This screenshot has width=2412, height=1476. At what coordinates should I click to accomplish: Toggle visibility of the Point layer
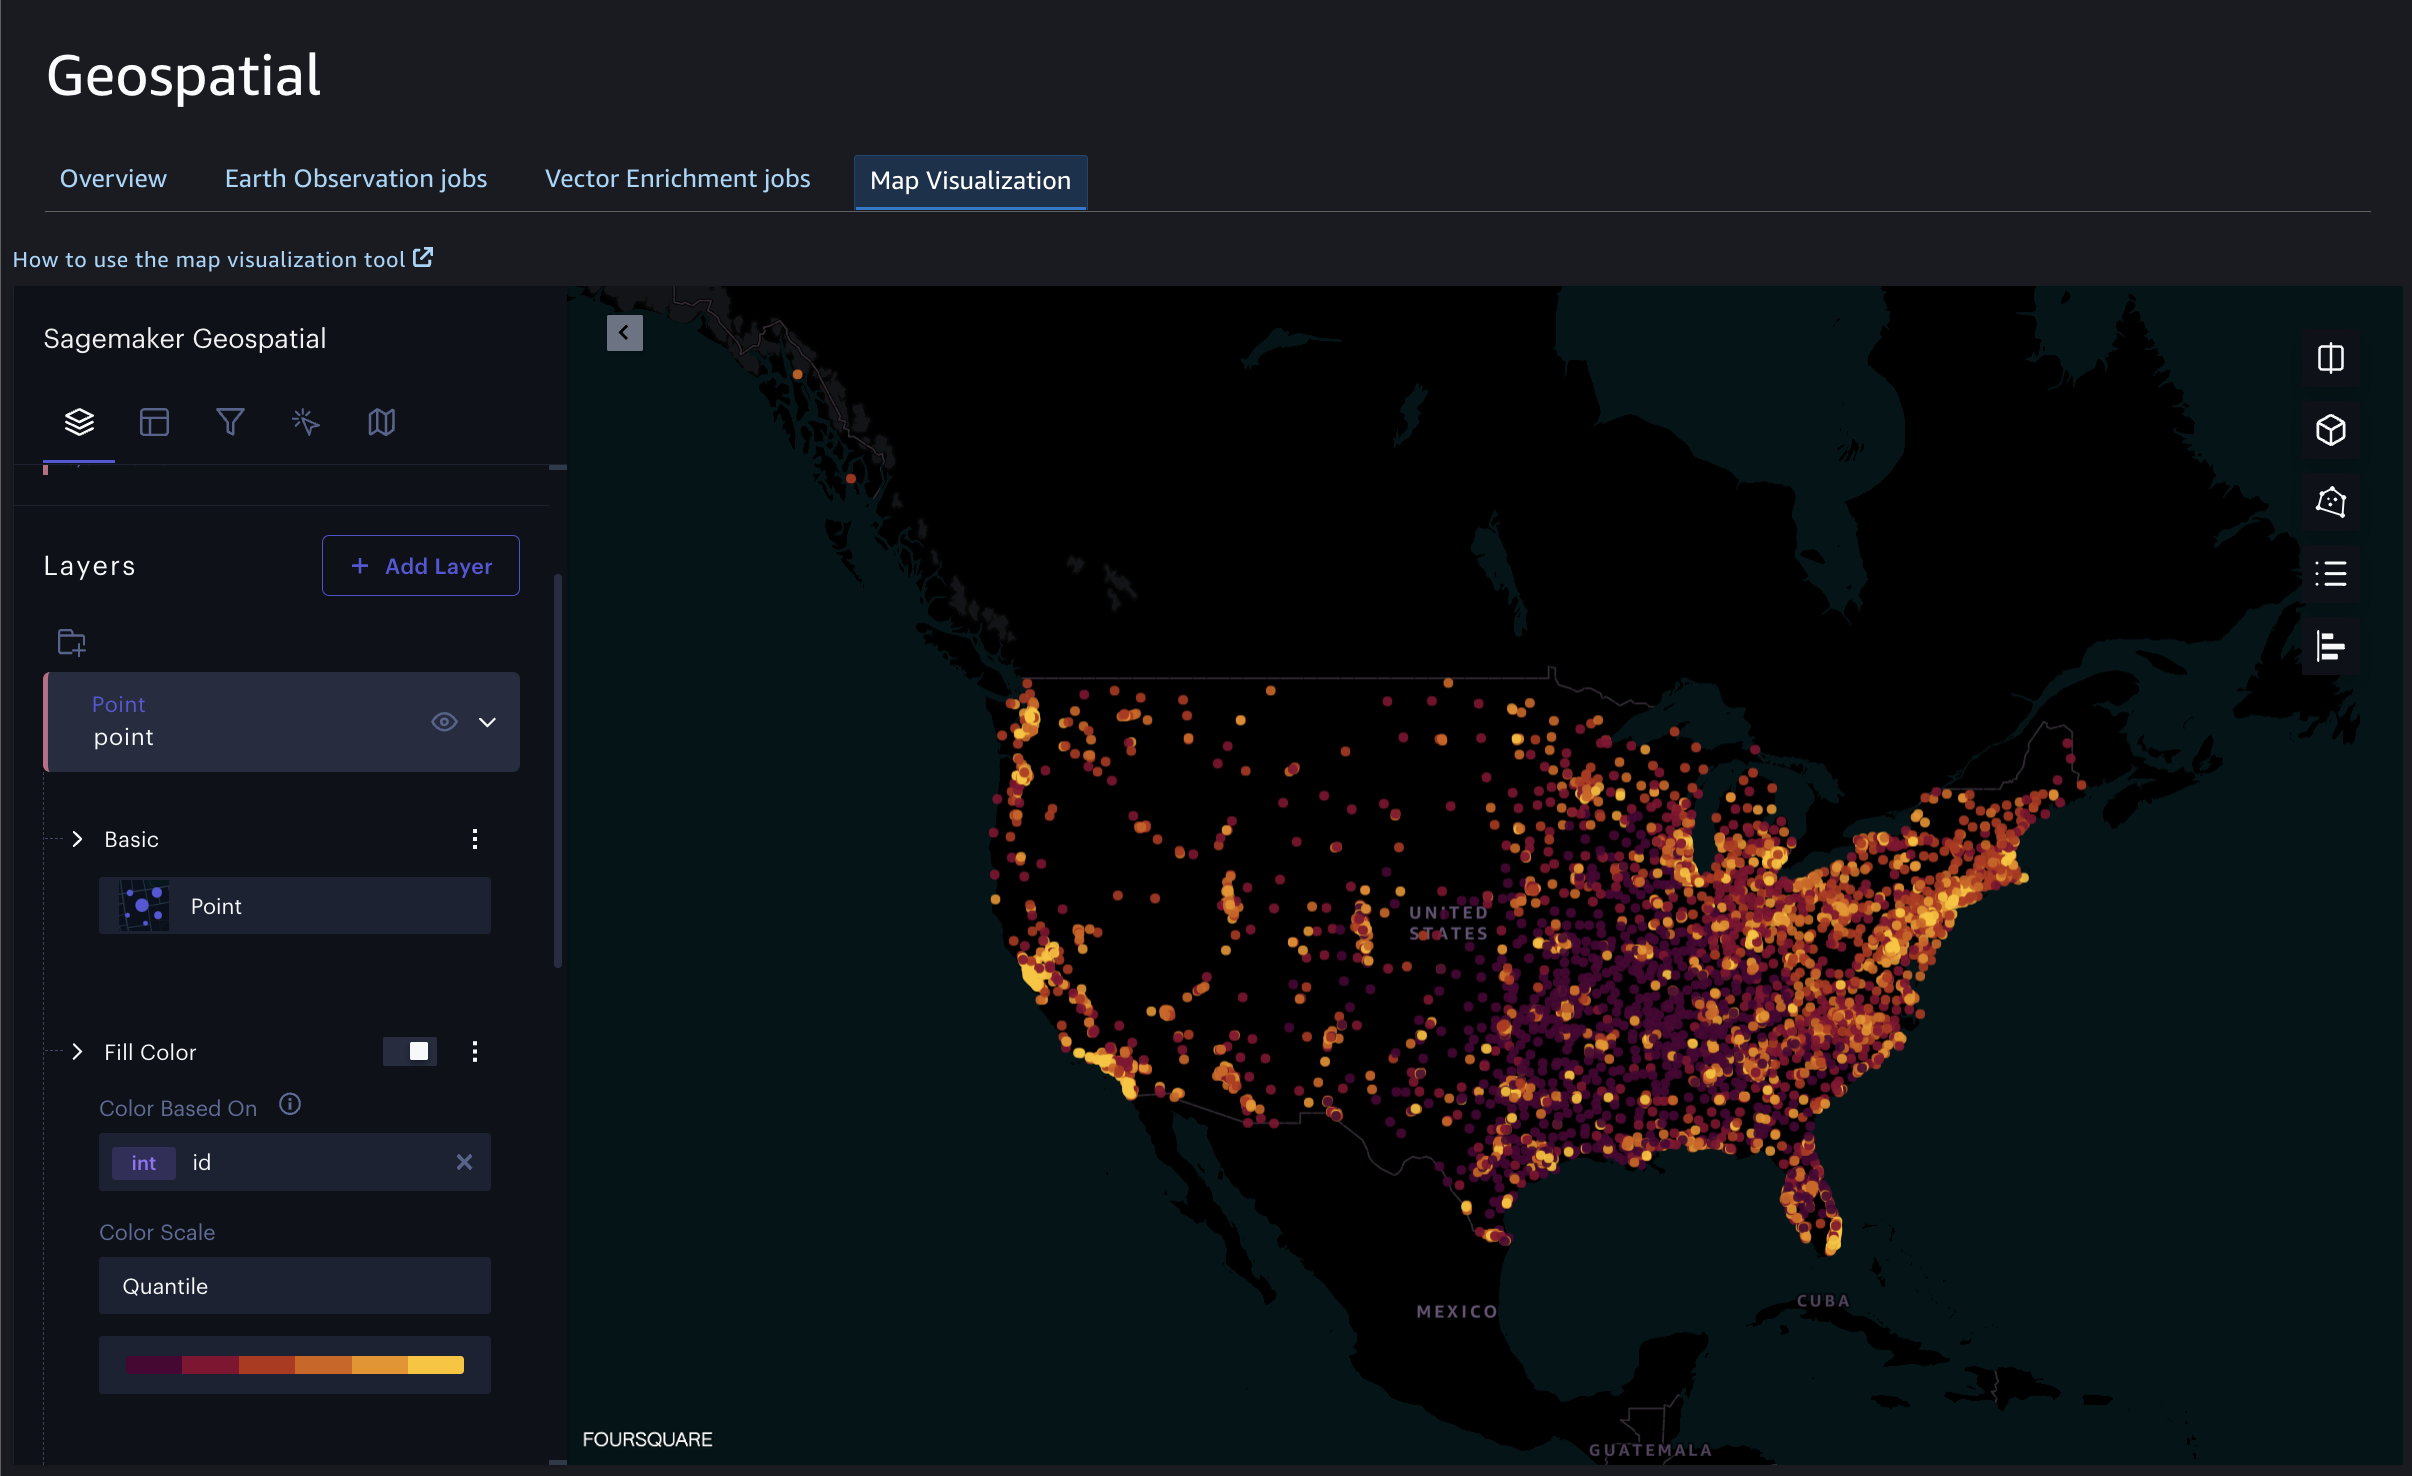tap(443, 720)
